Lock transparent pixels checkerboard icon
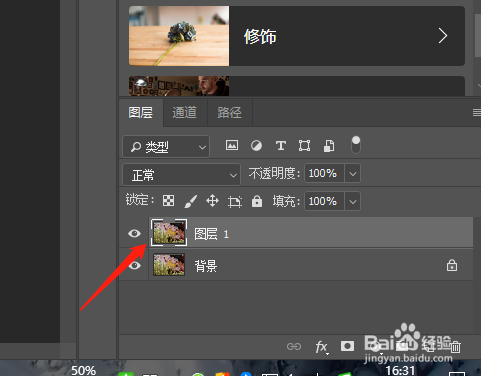 pyautogui.click(x=168, y=201)
